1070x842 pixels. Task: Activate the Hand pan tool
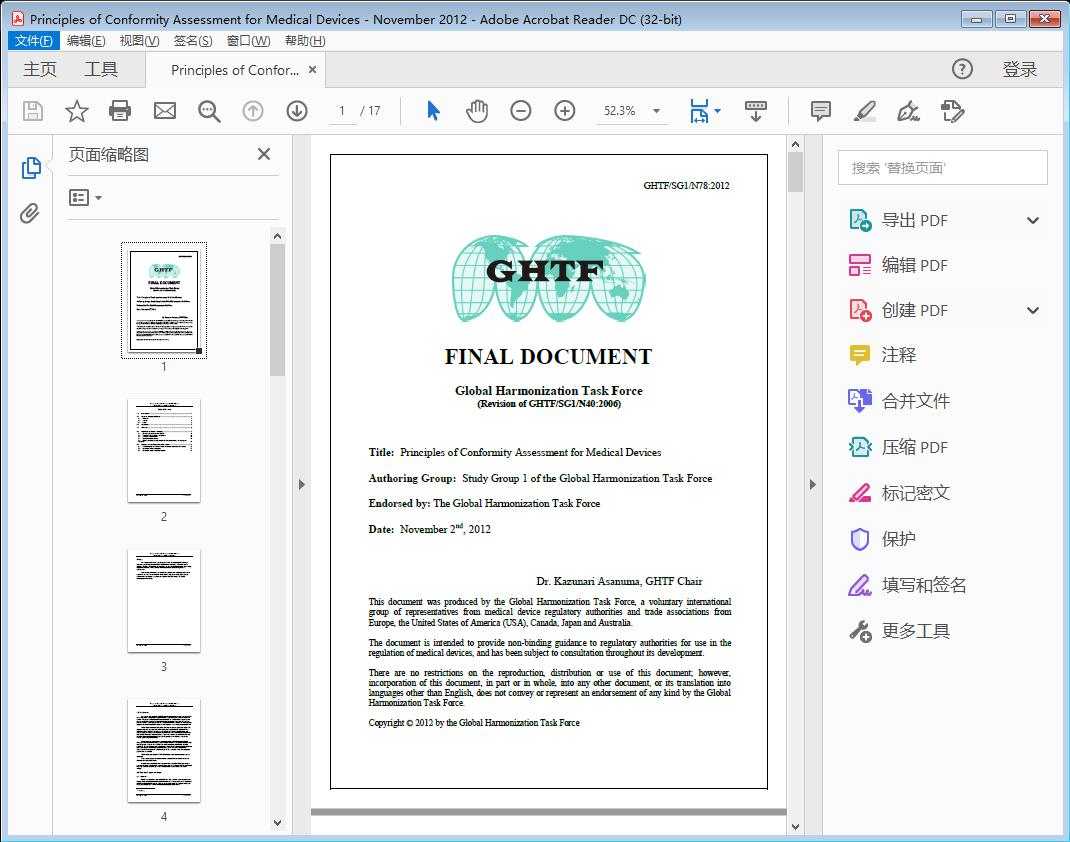[x=477, y=111]
